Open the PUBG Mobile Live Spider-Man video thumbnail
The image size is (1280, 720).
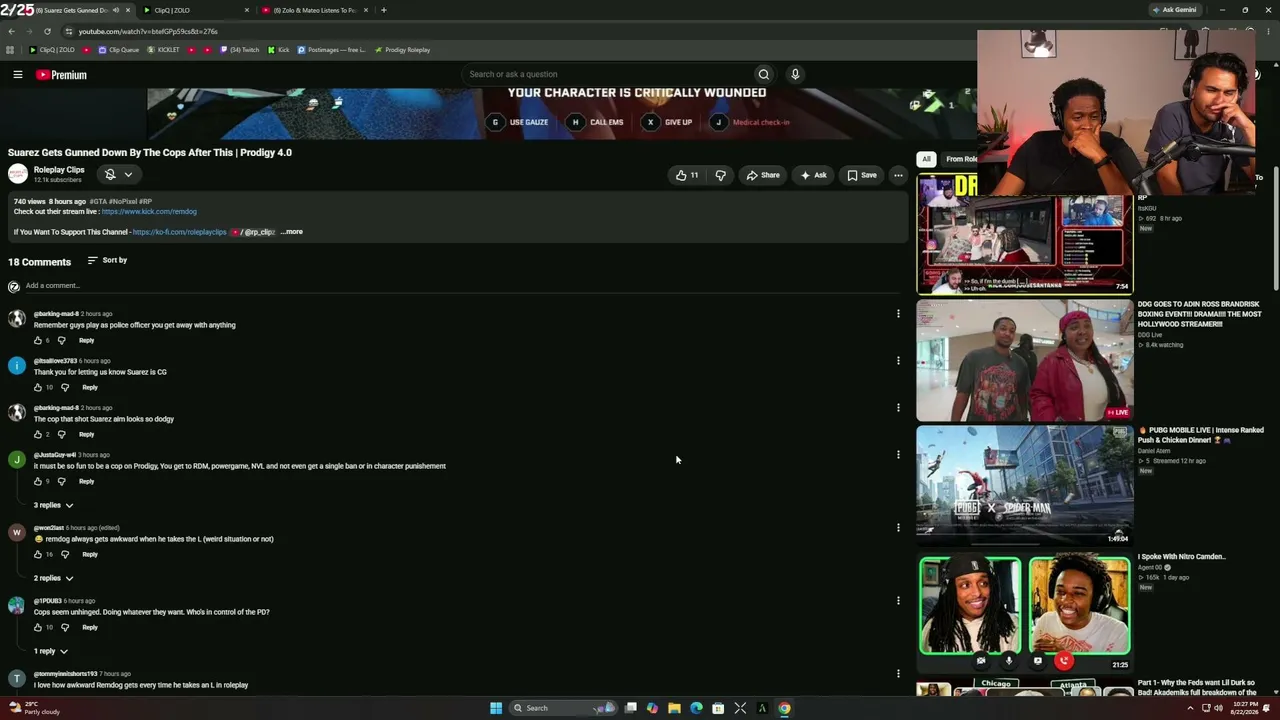[x=1025, y=486]
